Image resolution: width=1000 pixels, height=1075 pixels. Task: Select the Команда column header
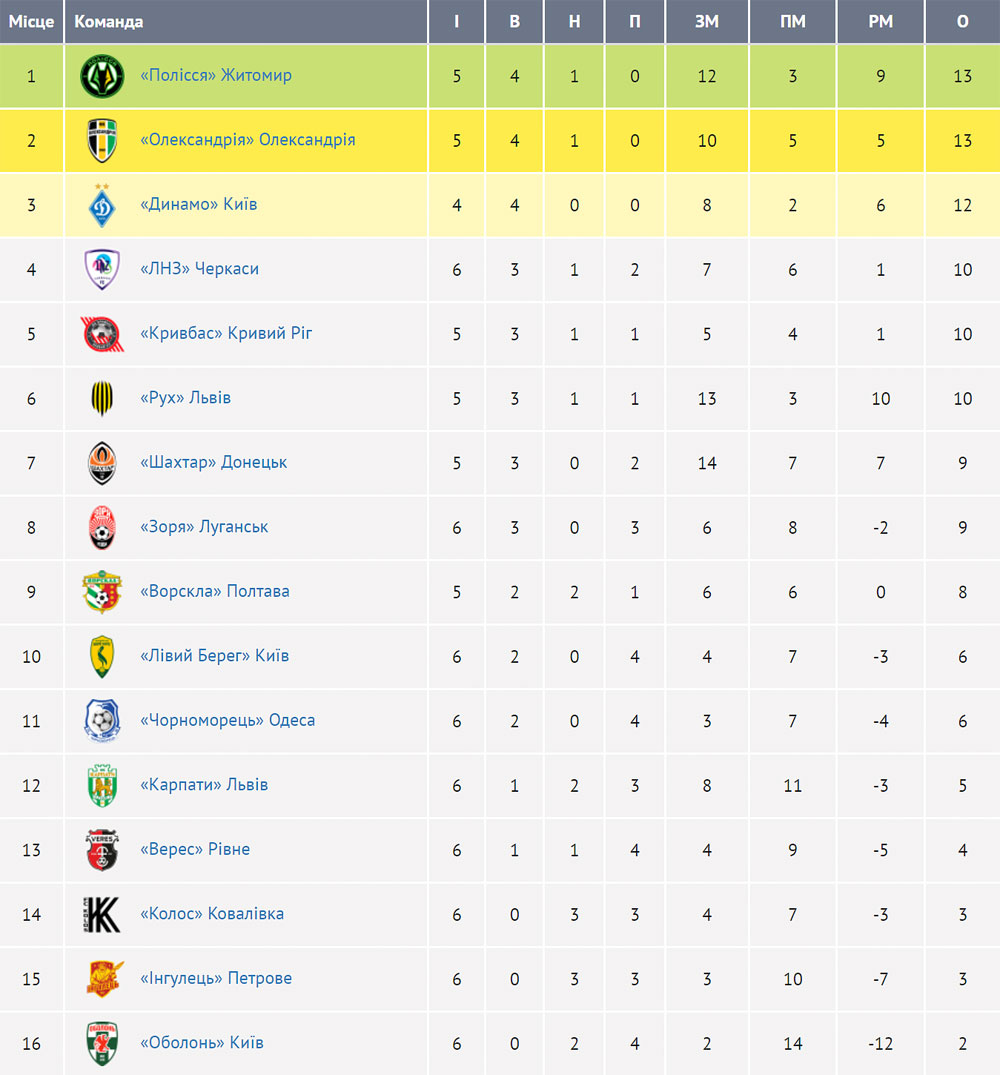coord(108,22)
